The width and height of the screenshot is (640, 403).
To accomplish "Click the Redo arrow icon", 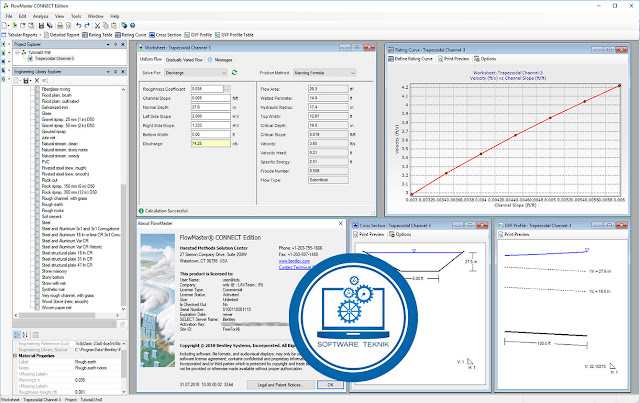I will point(87,25).
